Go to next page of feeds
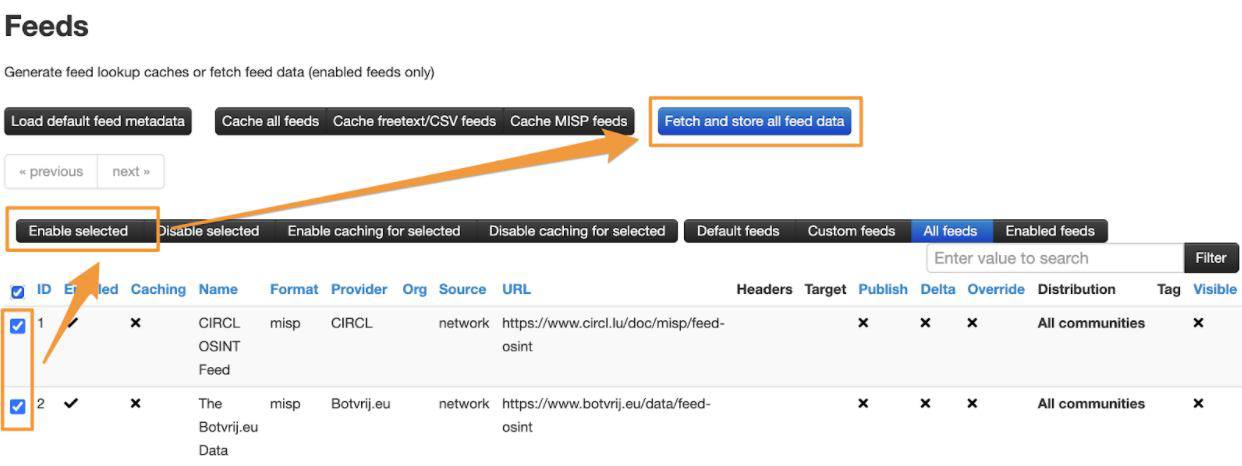The width and height of the screenshot is (1242, 466). [131, 172]
